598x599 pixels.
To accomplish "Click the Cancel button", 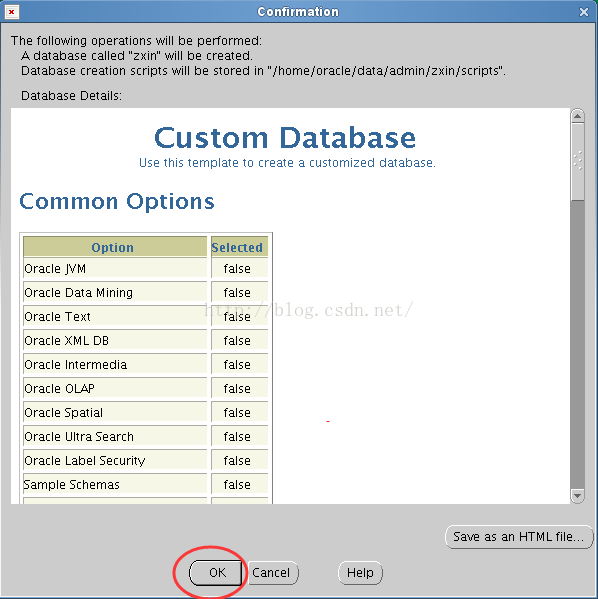I will coord(271,573).
